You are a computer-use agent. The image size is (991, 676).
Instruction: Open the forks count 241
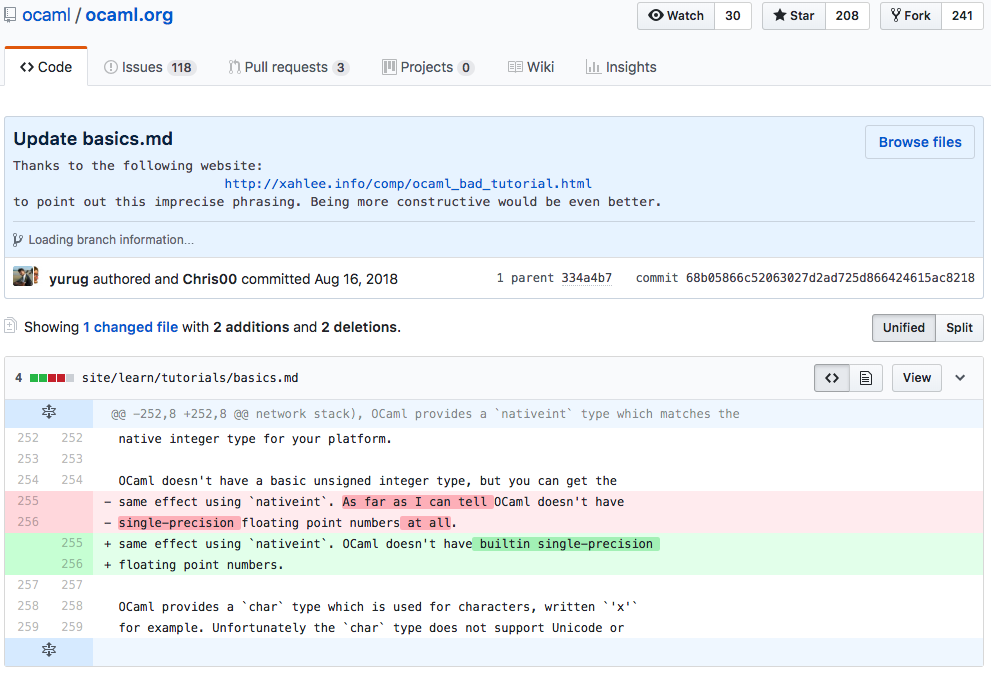tap(962, 16)
